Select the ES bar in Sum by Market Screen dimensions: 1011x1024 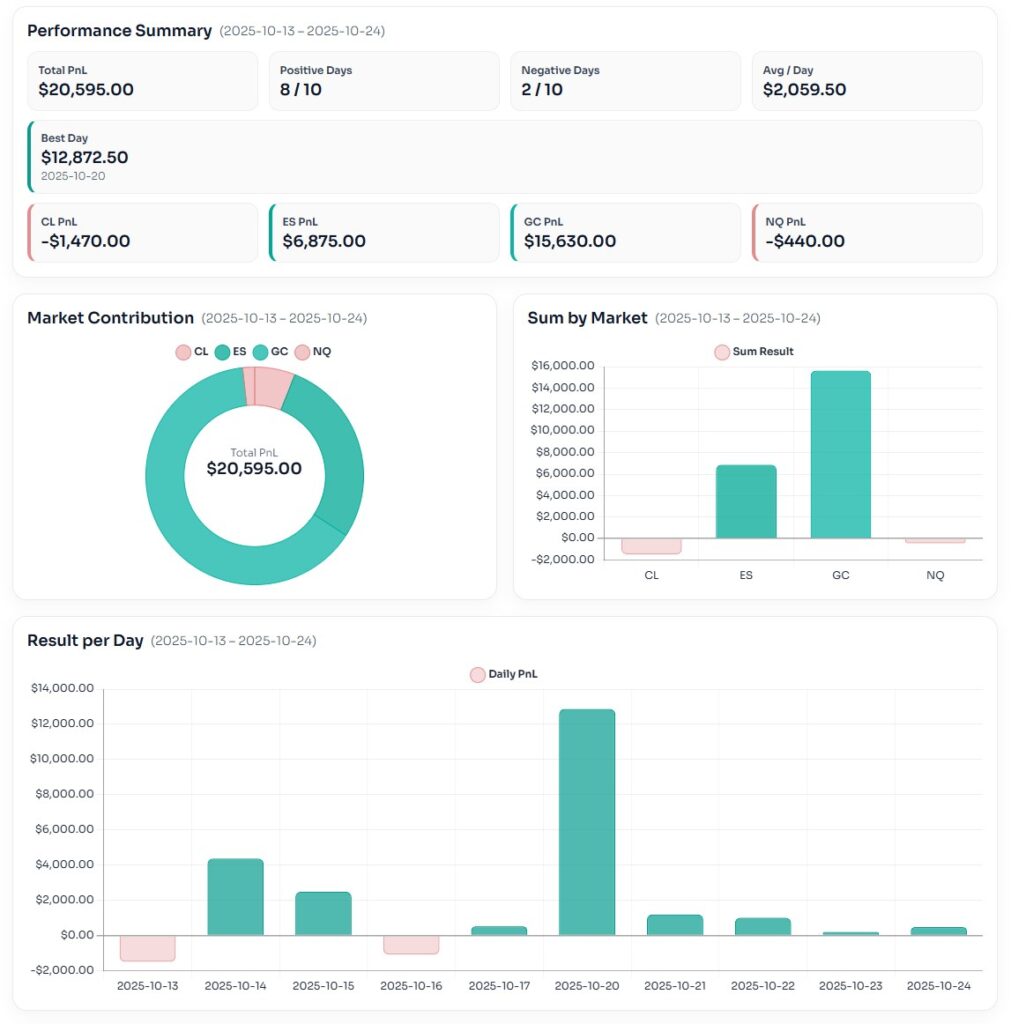point(746,502)
